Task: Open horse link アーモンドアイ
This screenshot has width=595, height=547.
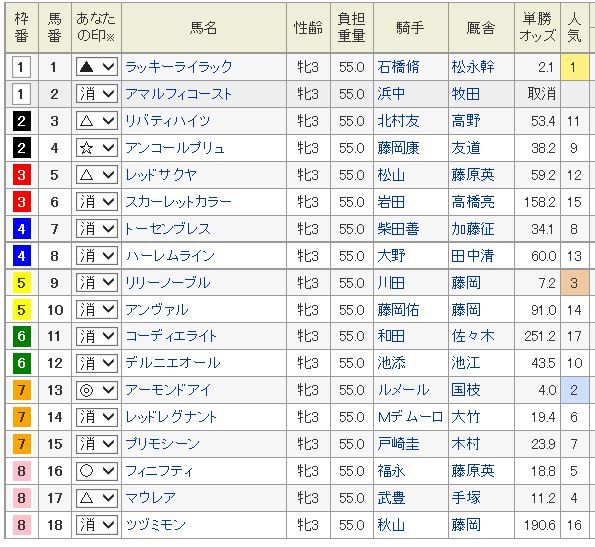Action: point(167,390)
